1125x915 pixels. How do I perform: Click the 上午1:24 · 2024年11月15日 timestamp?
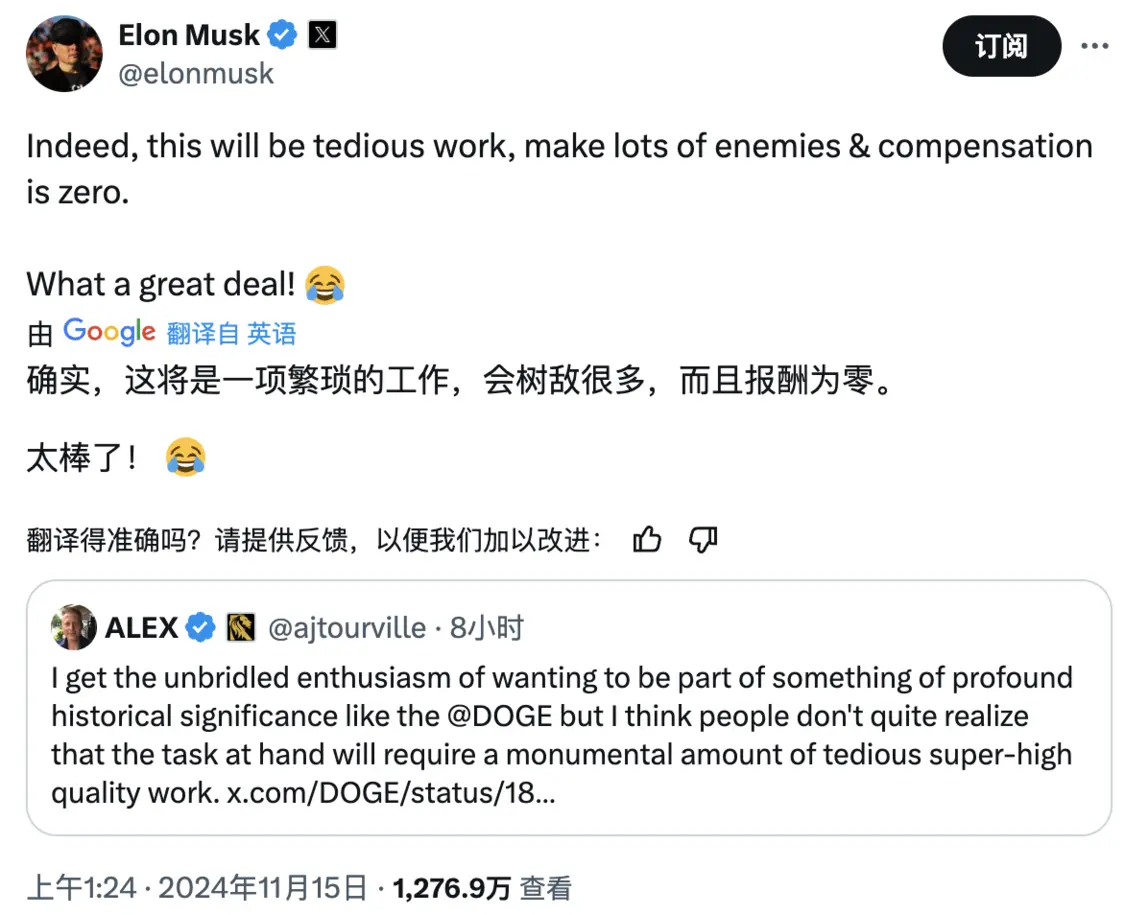(x=197, y=888)
